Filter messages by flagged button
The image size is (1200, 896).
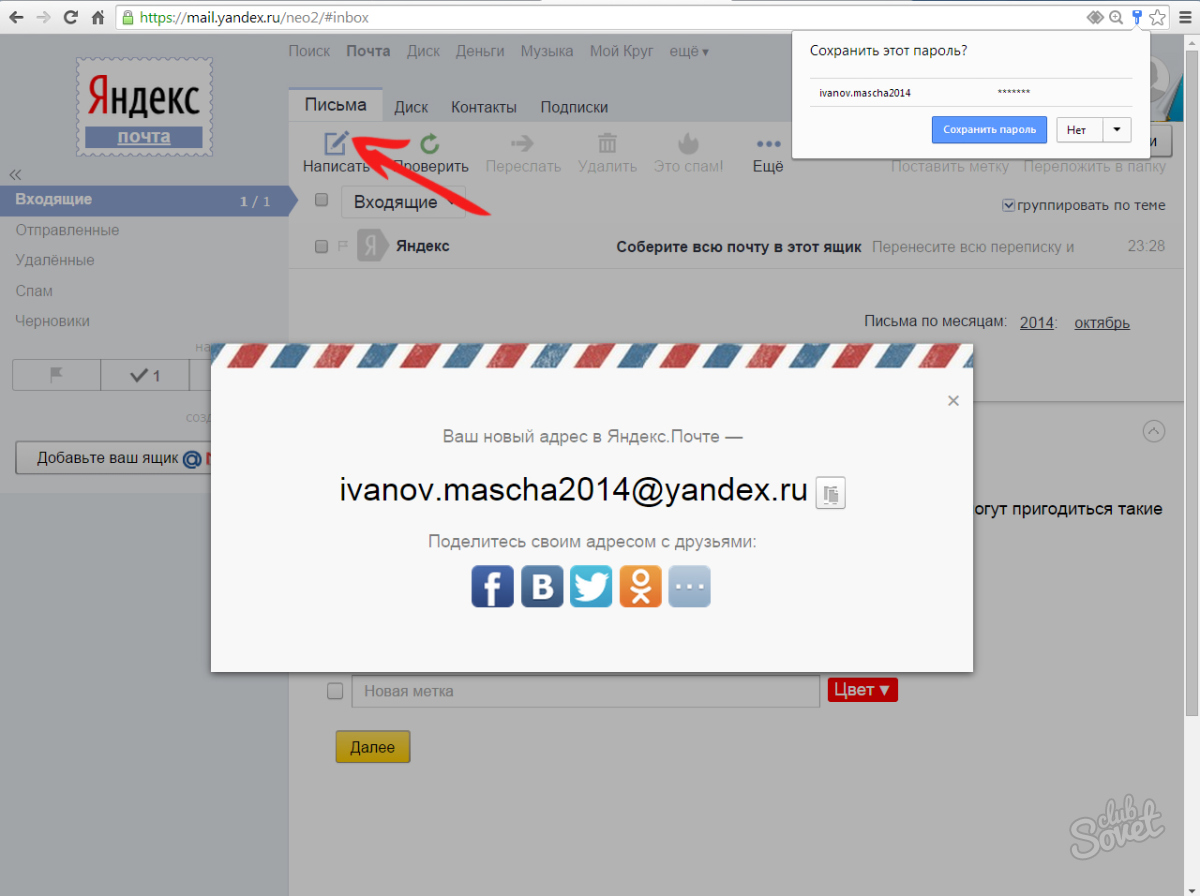pyautogui.click(x=56, y=375)
